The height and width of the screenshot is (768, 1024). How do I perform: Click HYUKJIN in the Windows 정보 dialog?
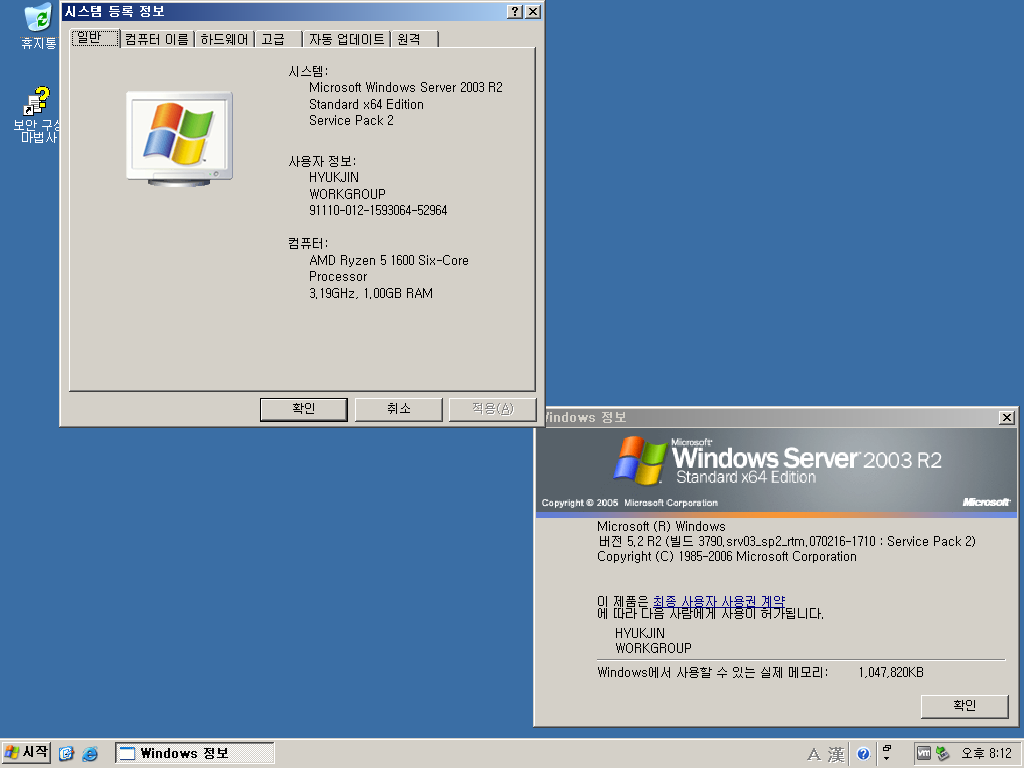tap(640, 633)
